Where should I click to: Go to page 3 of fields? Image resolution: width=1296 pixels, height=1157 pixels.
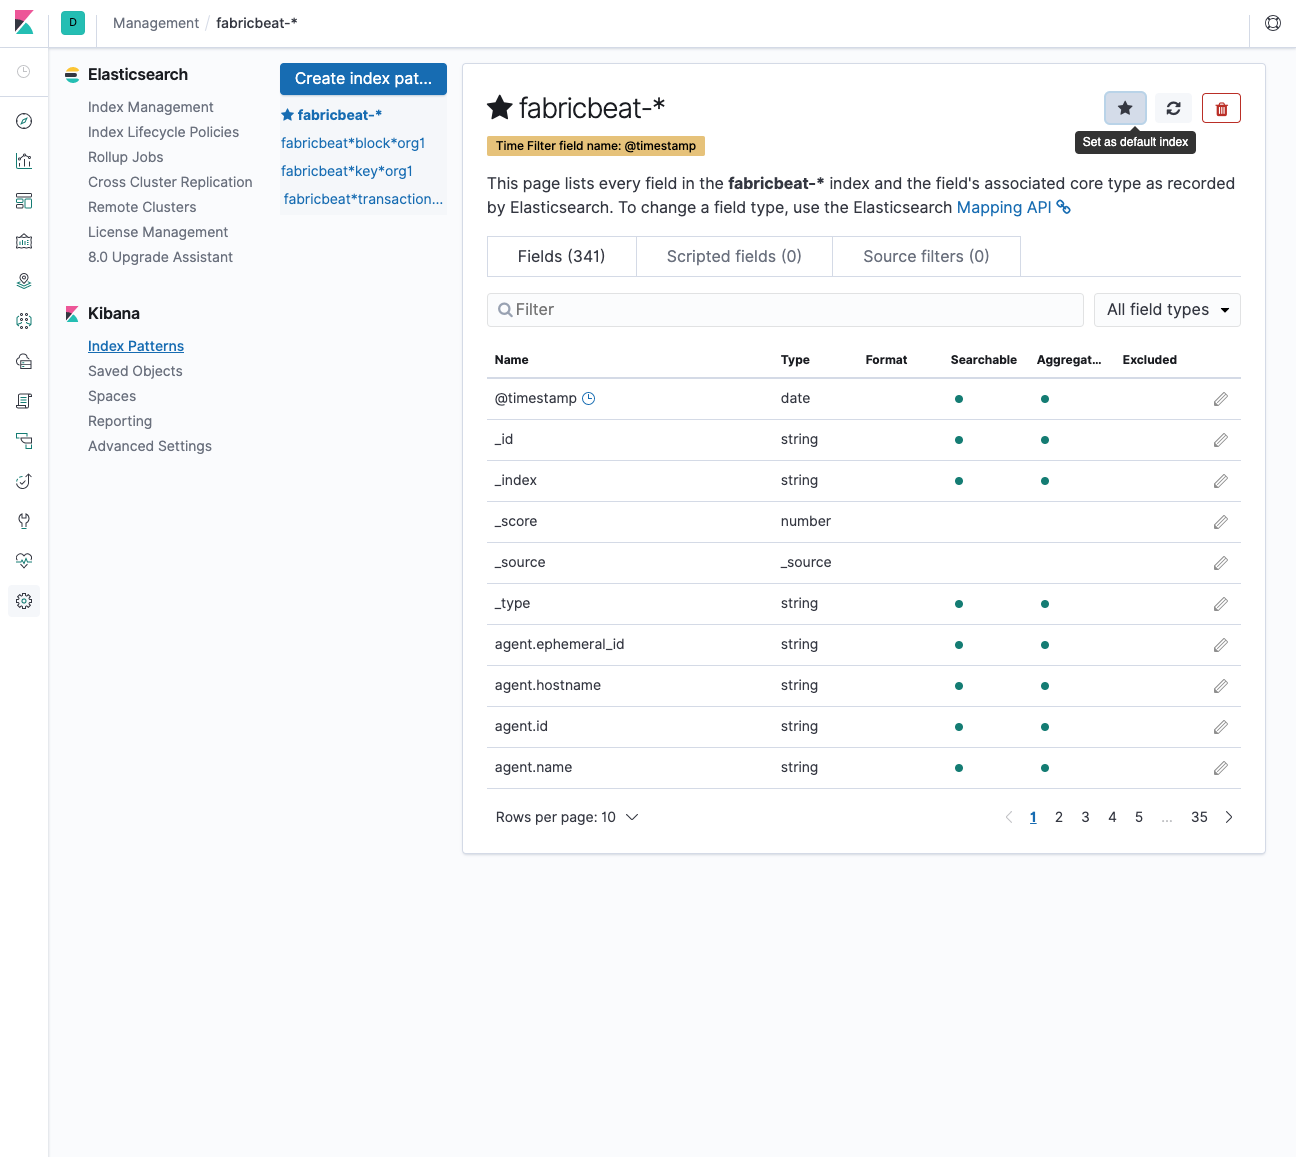[x=1085, y=817]
